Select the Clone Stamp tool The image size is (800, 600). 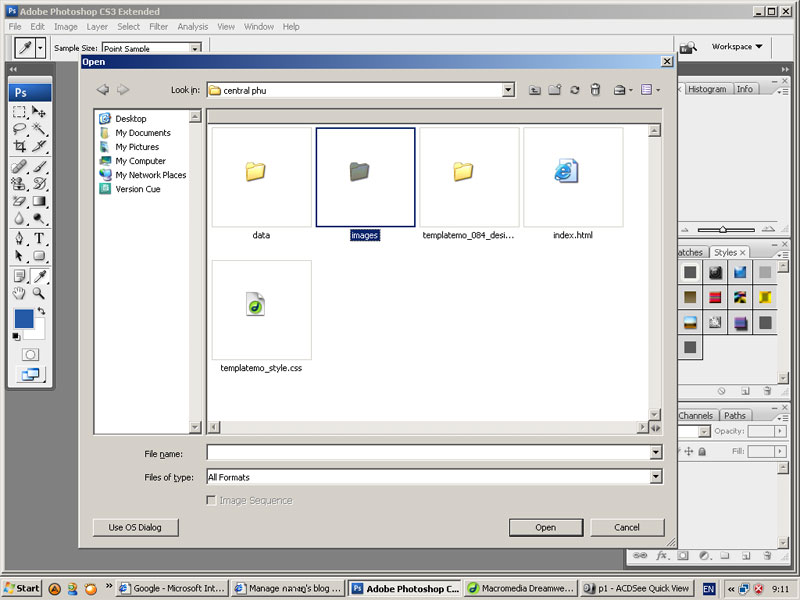pyautogui.click(x=19, y=184)
